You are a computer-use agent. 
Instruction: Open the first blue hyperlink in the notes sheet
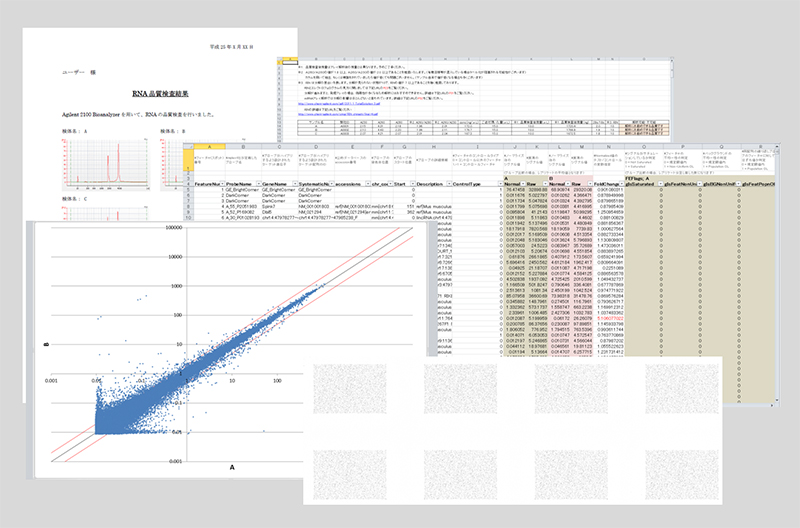pos(339,103)
